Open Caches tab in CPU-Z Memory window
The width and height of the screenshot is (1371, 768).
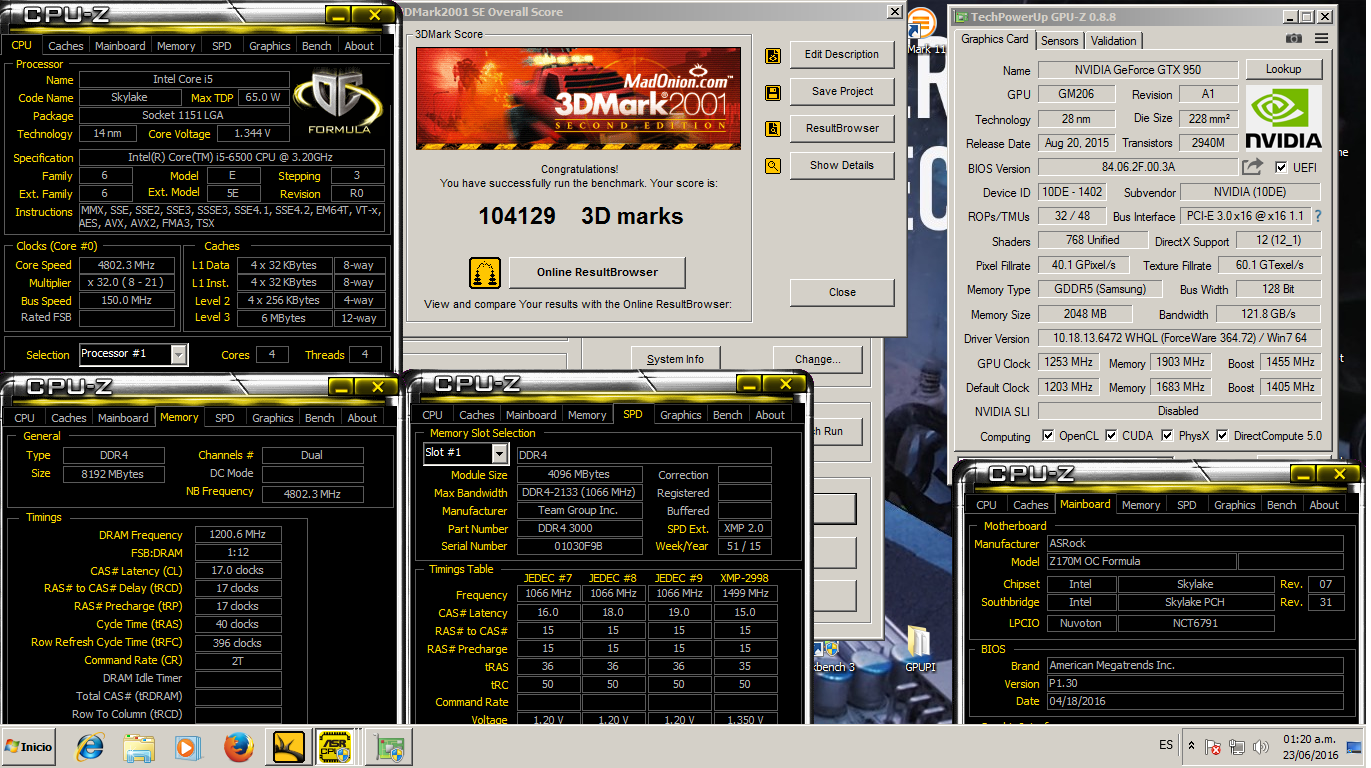coord(69,418)
